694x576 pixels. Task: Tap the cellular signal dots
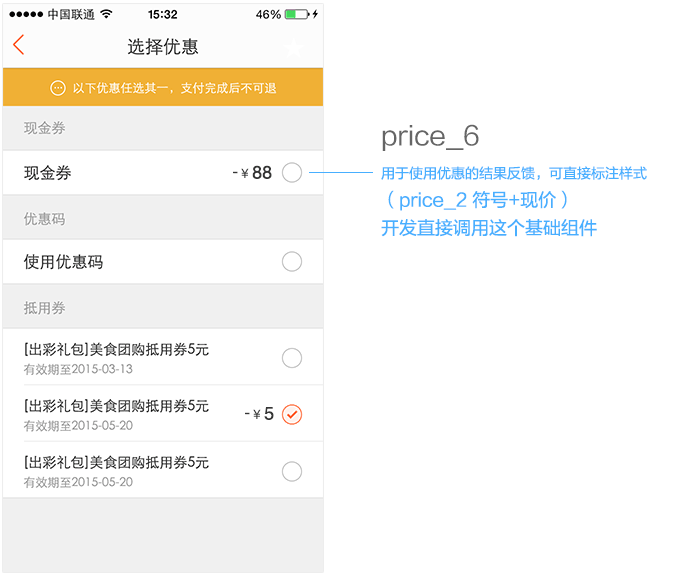pos(26,15)
